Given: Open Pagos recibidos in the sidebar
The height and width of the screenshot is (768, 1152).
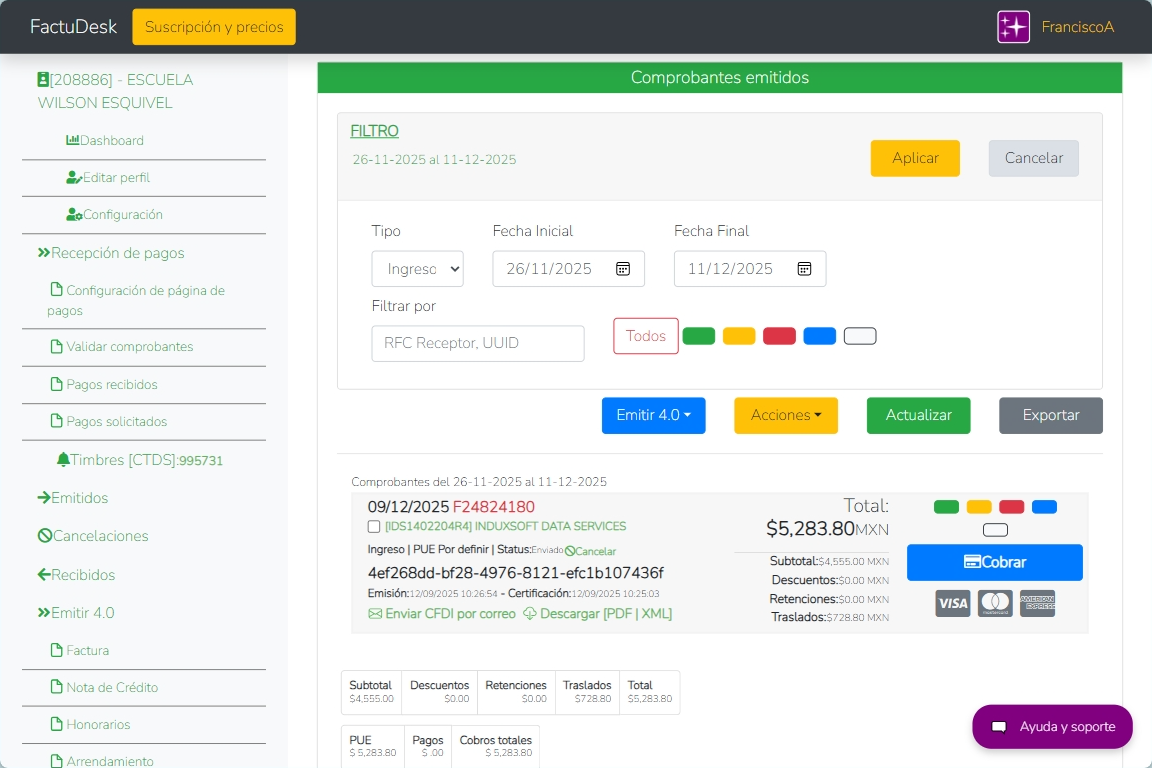Looking at the screenshot, I should click(x=111, y=385).
